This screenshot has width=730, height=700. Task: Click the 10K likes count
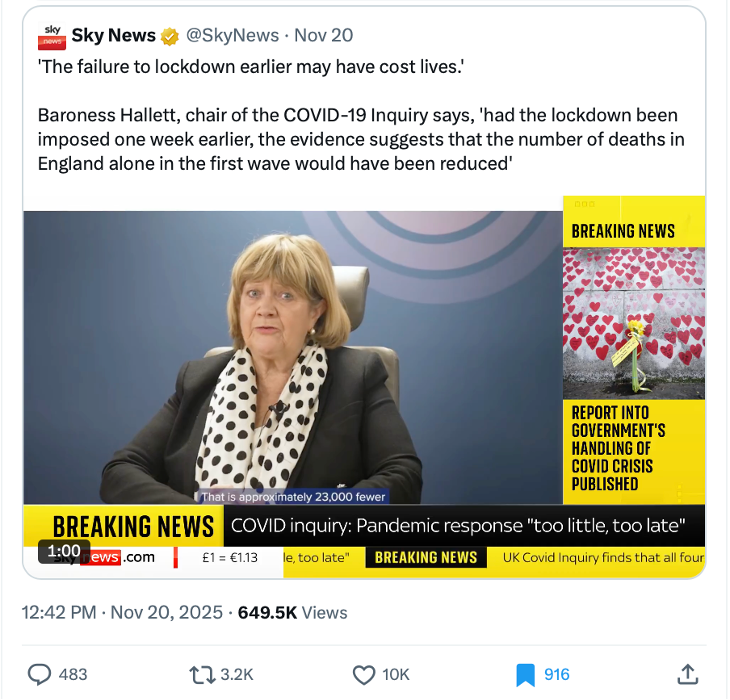pos(396,674)
